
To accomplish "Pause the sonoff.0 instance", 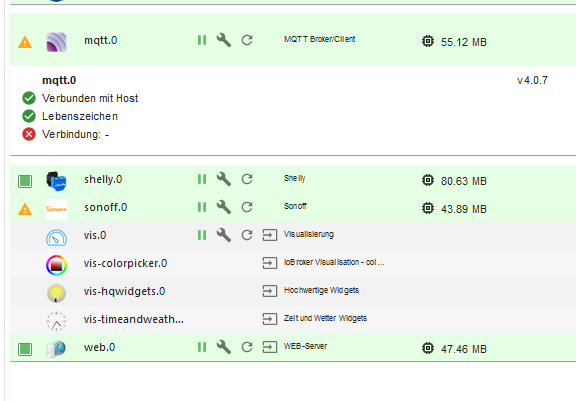I will click(202, 207).
